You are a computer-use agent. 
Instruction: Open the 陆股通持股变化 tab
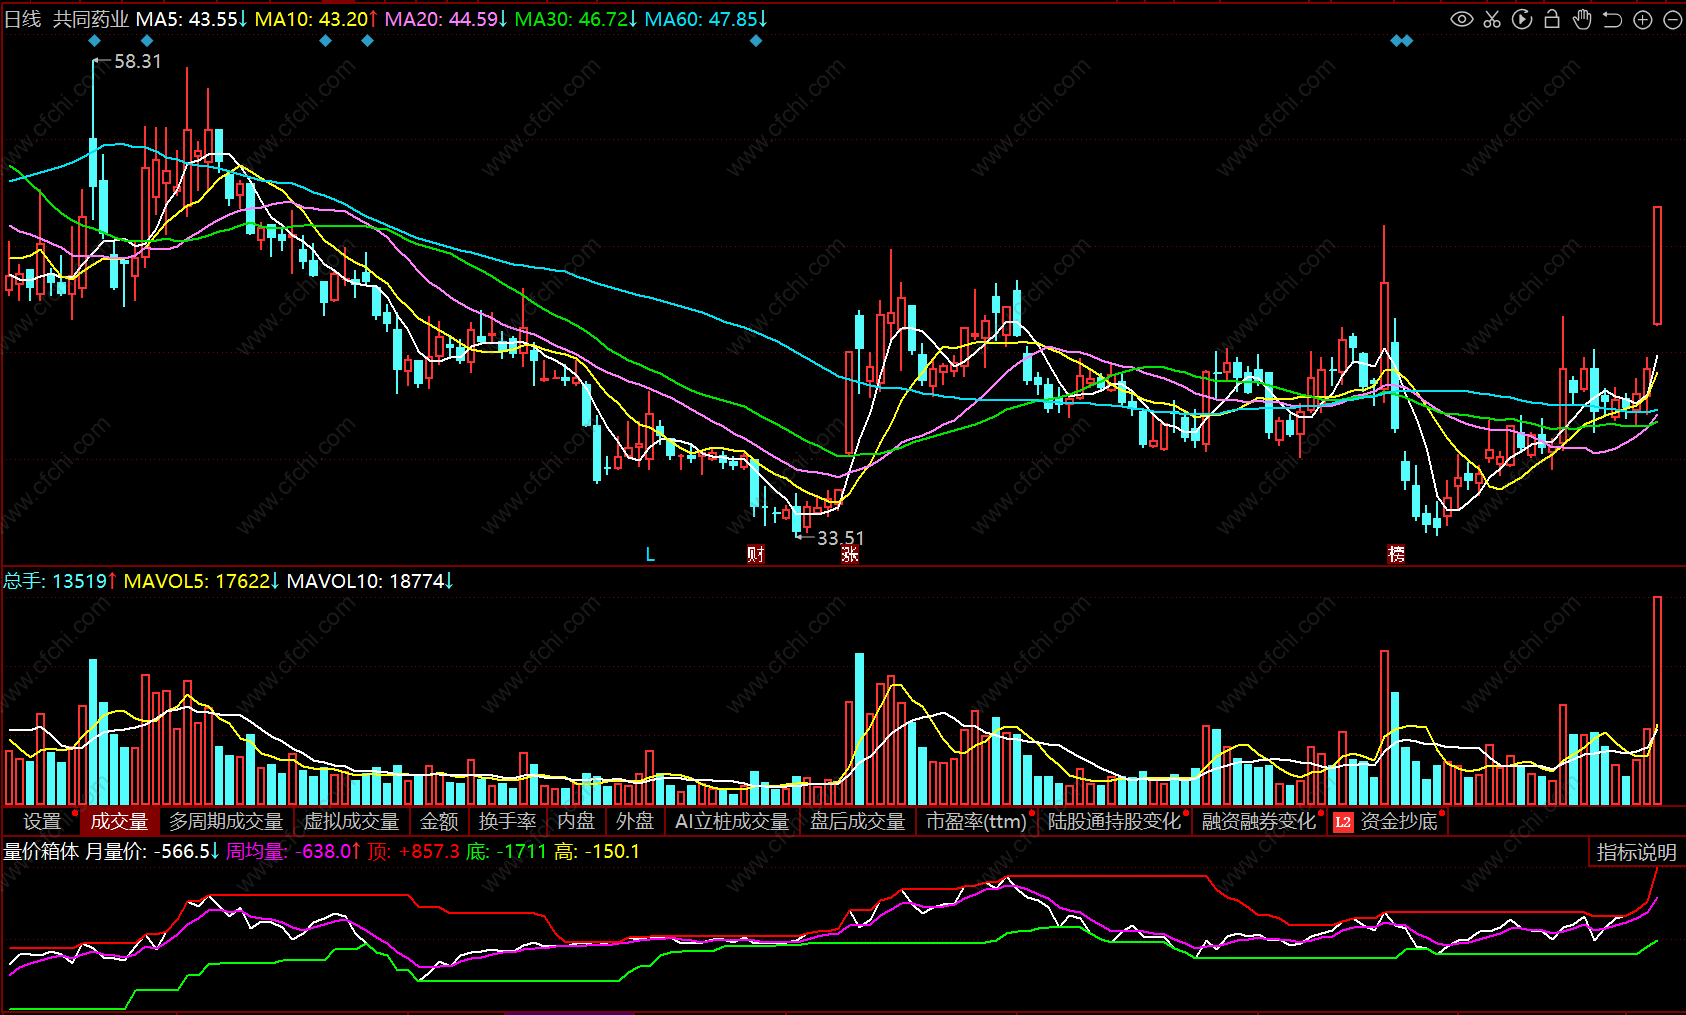pyautogui.click(x=1115, y=821)
